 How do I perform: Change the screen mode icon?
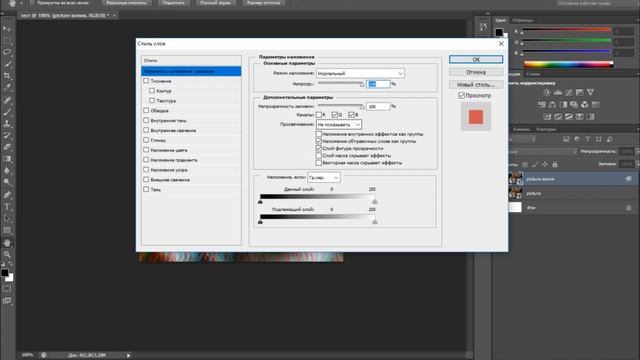[7, 301]
